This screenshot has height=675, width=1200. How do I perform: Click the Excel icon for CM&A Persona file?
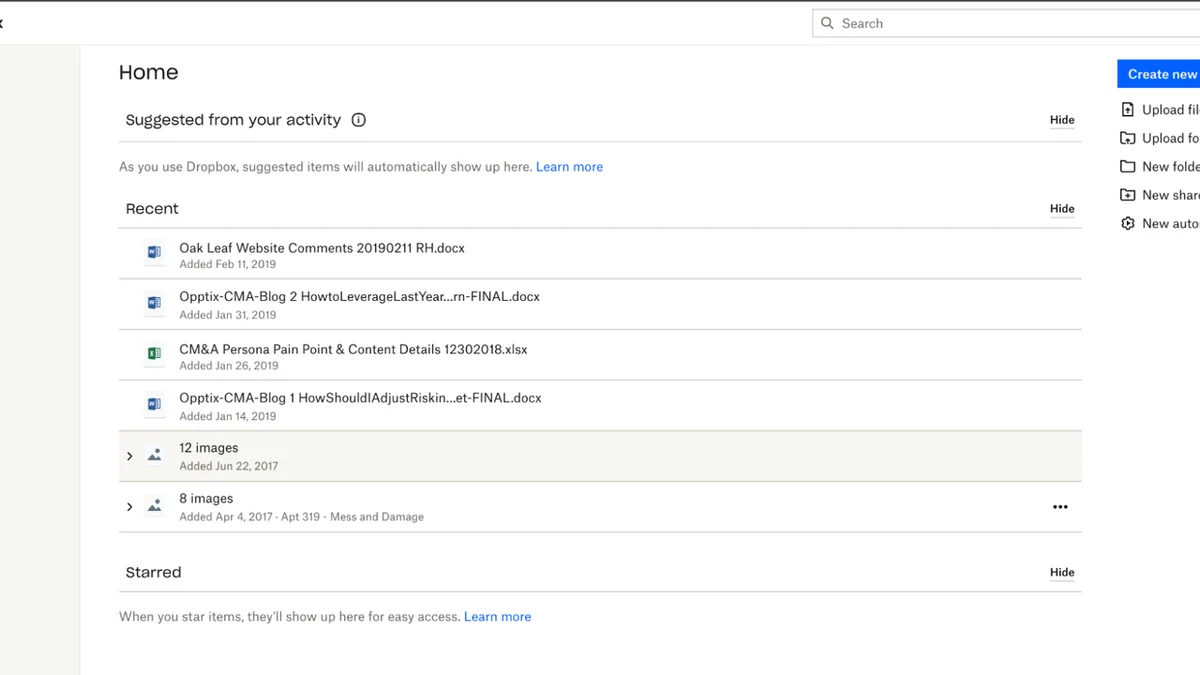(x=154, y=354)
